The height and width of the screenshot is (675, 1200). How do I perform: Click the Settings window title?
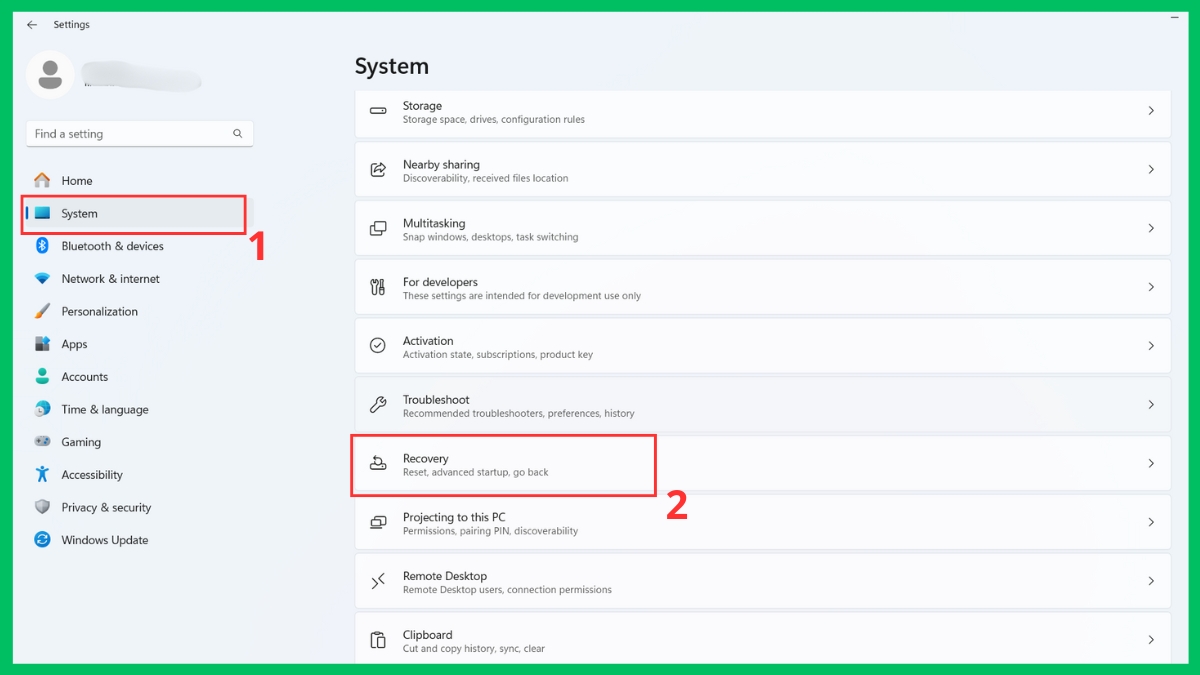[72, 25]
